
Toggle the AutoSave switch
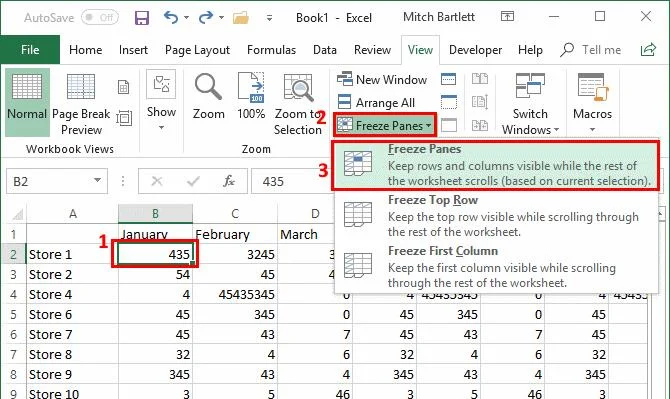[100, 18]
